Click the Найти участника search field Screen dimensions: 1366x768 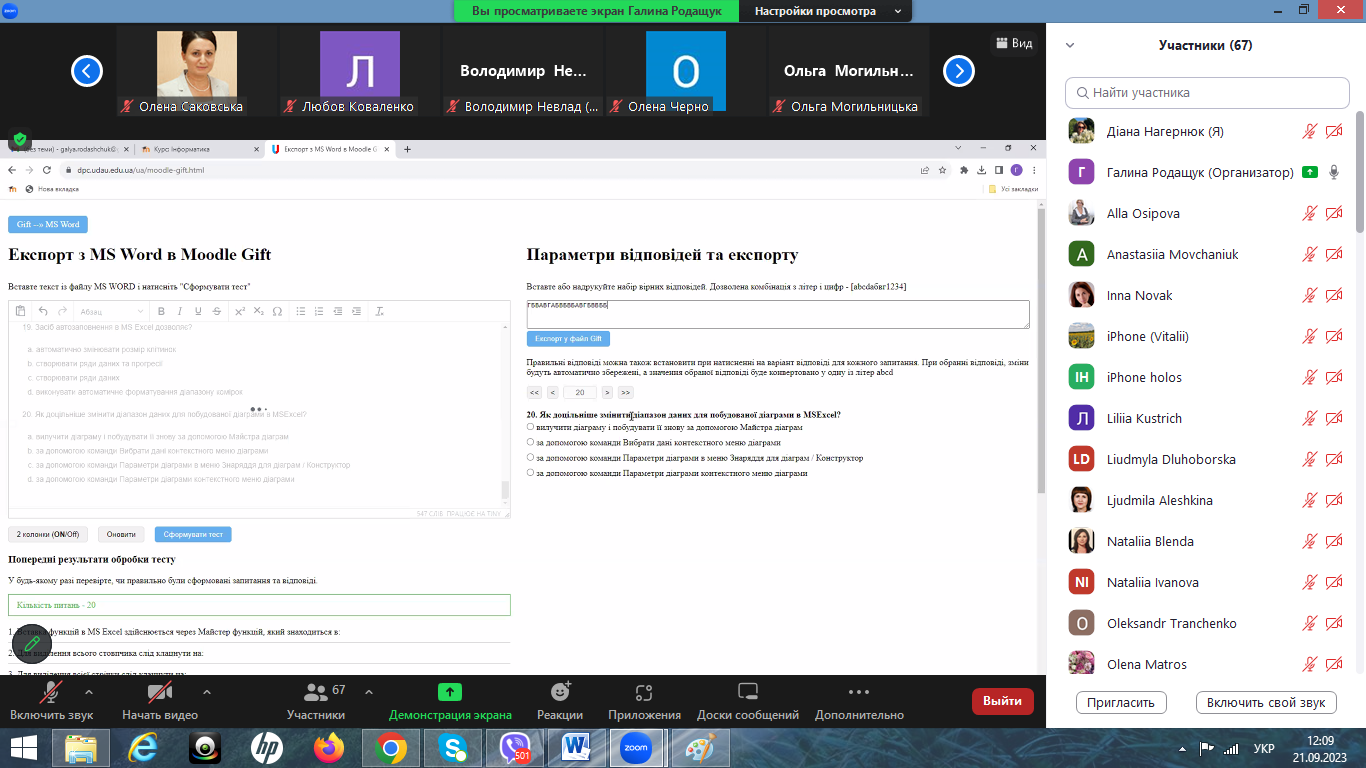click(1207, 92)
